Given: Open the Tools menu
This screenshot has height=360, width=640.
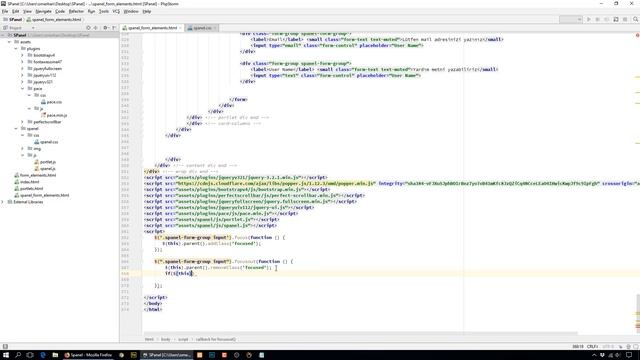Looking at the screenshot, I should pyautogui.click(x=104, y=11).
